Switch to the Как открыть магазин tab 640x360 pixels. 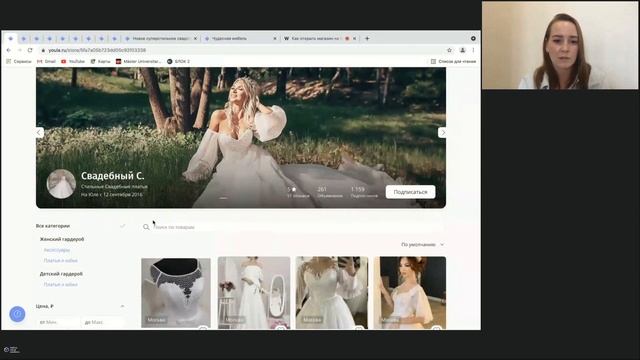pyautogui.click(x=320, y=38)
